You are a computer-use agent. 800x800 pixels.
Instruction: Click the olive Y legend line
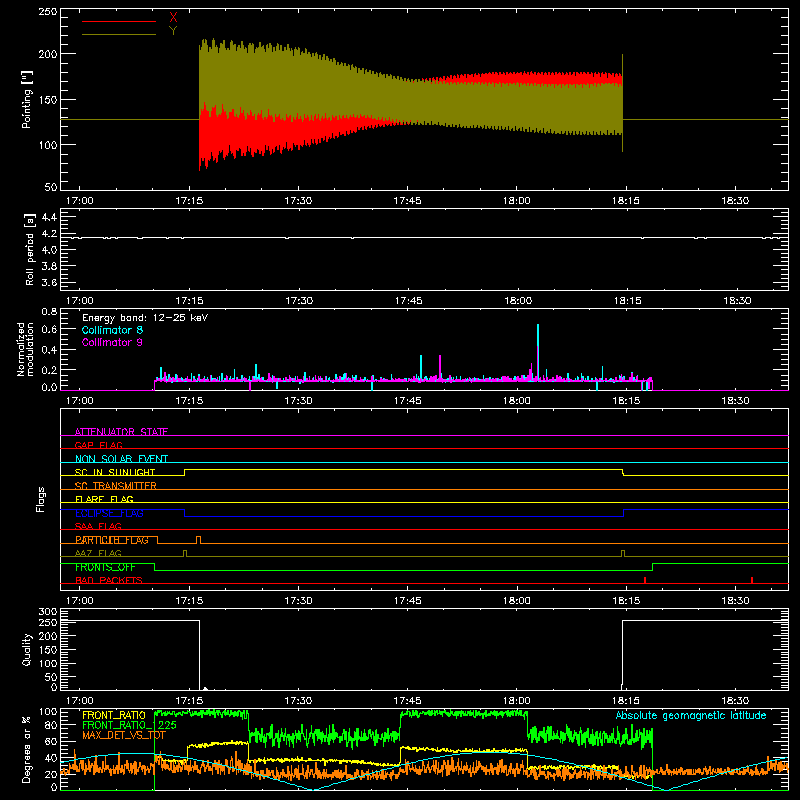(118, 35)
